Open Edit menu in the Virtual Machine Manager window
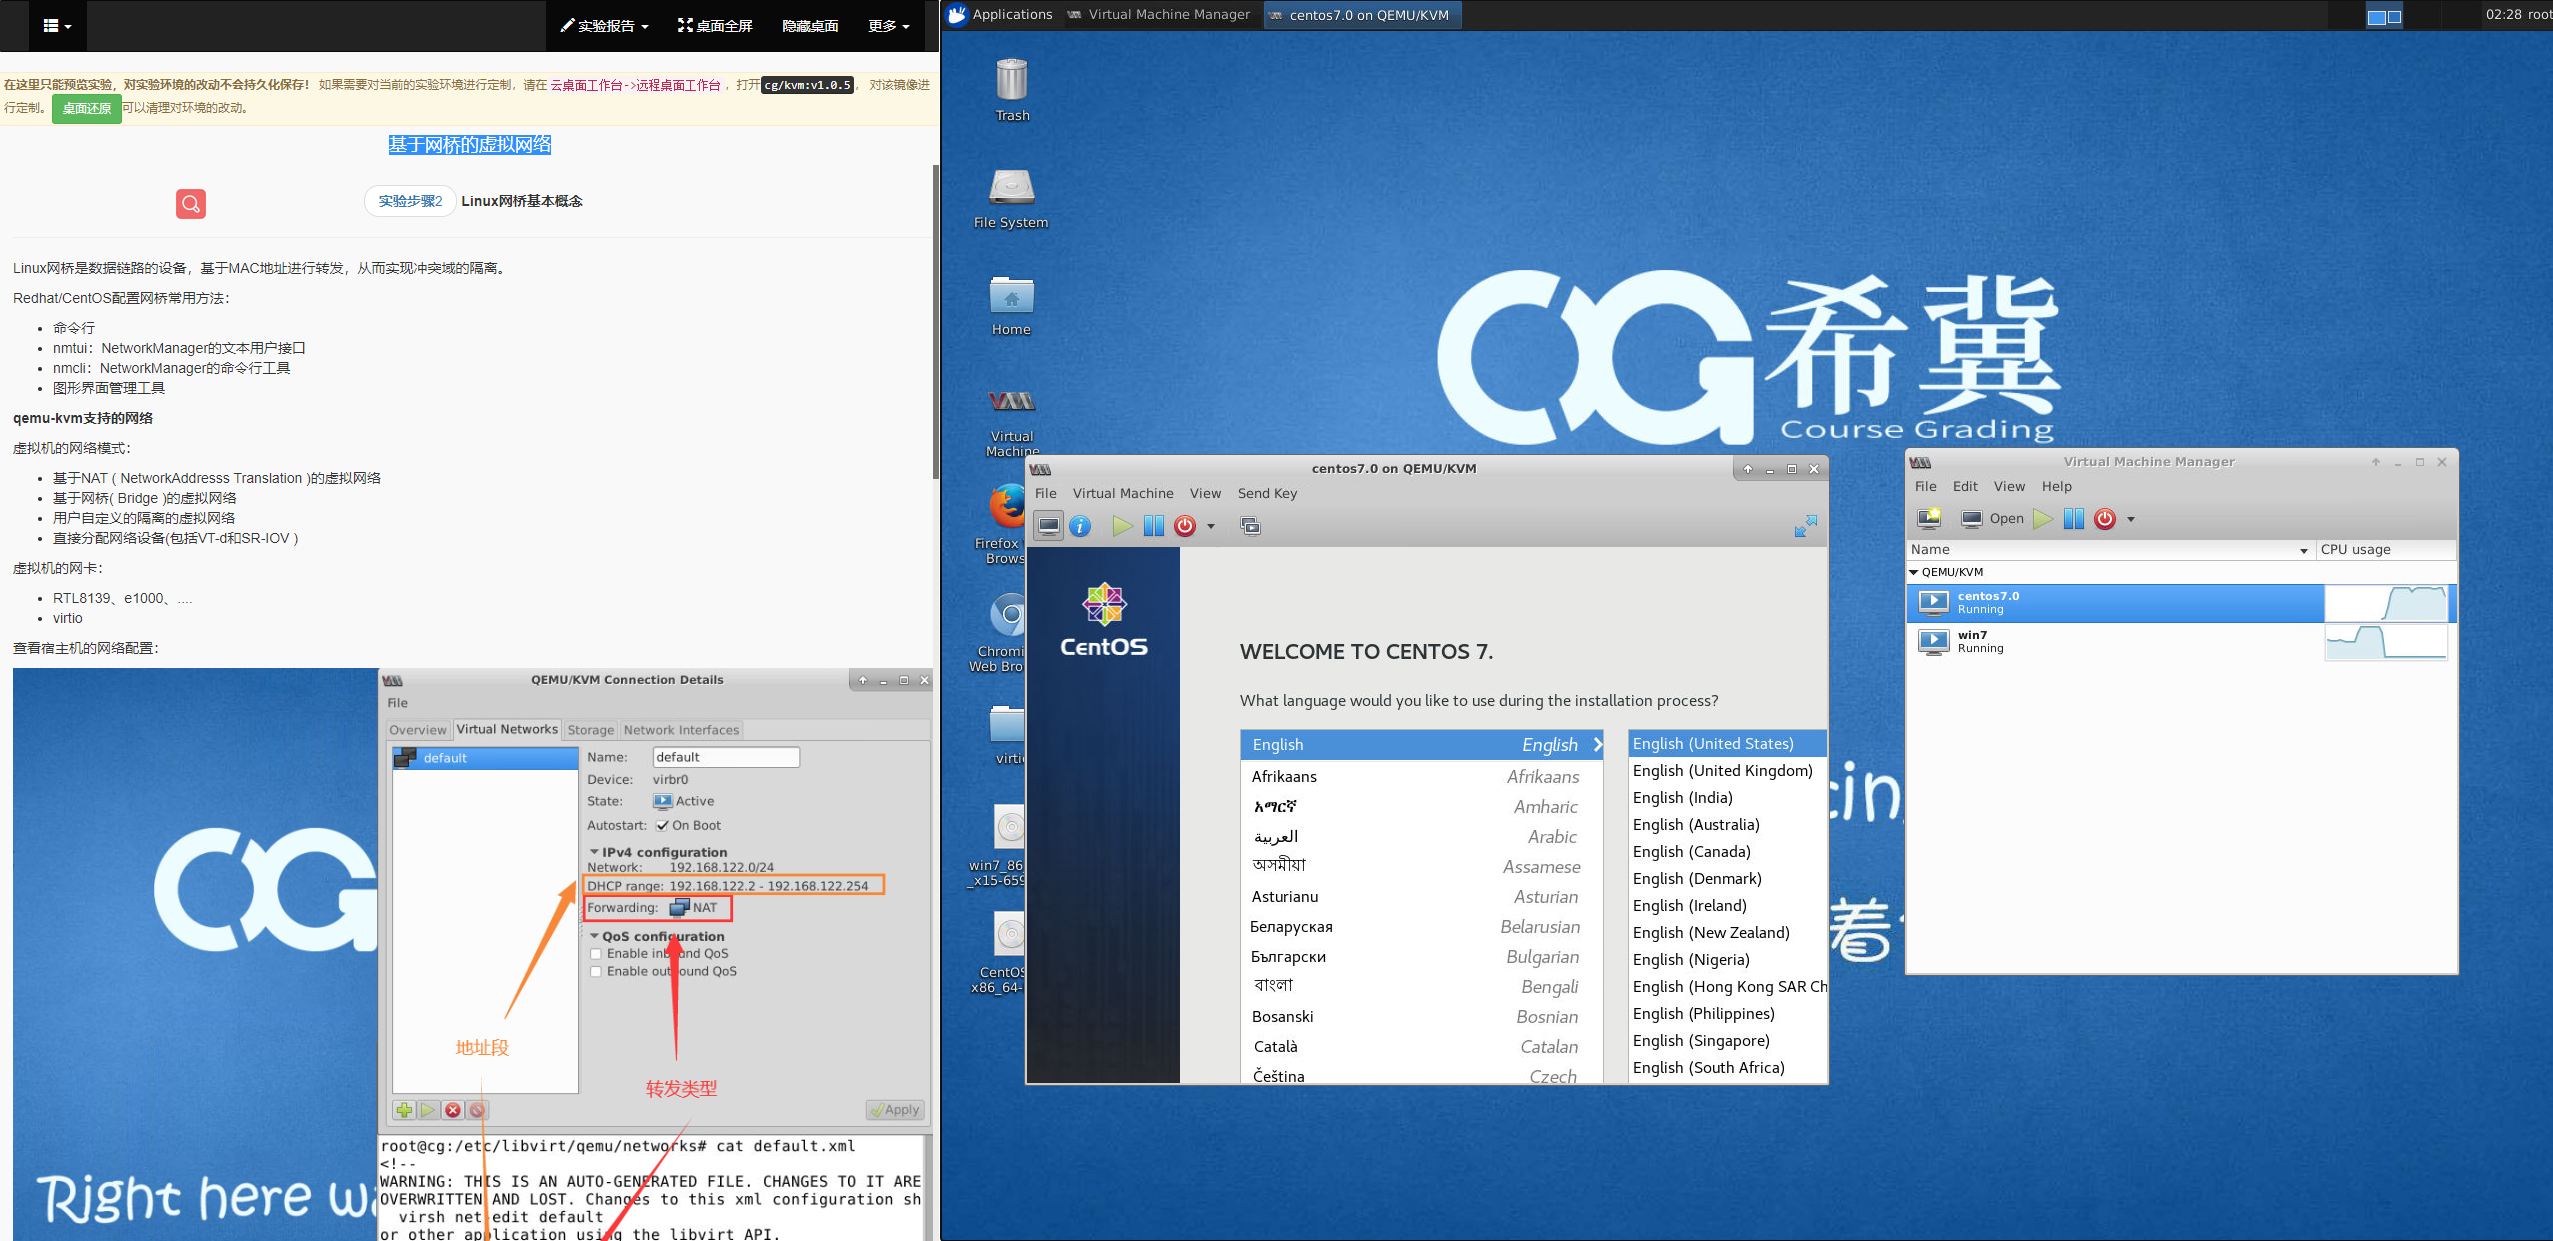 (1965, 487)
